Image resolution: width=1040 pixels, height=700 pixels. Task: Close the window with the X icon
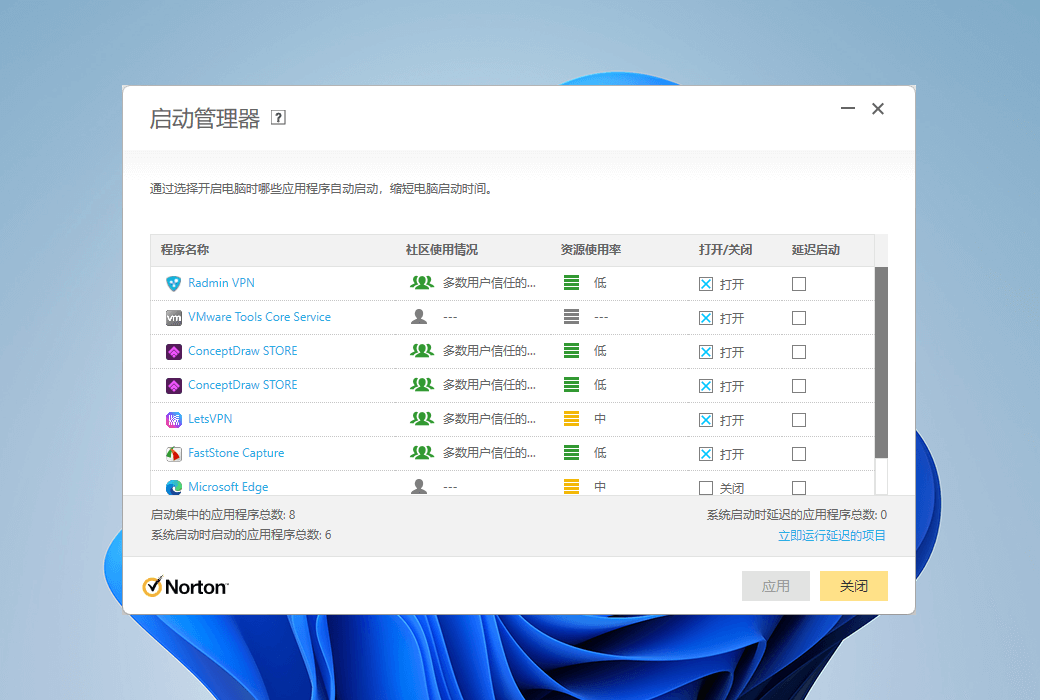[x=878, y=109]
